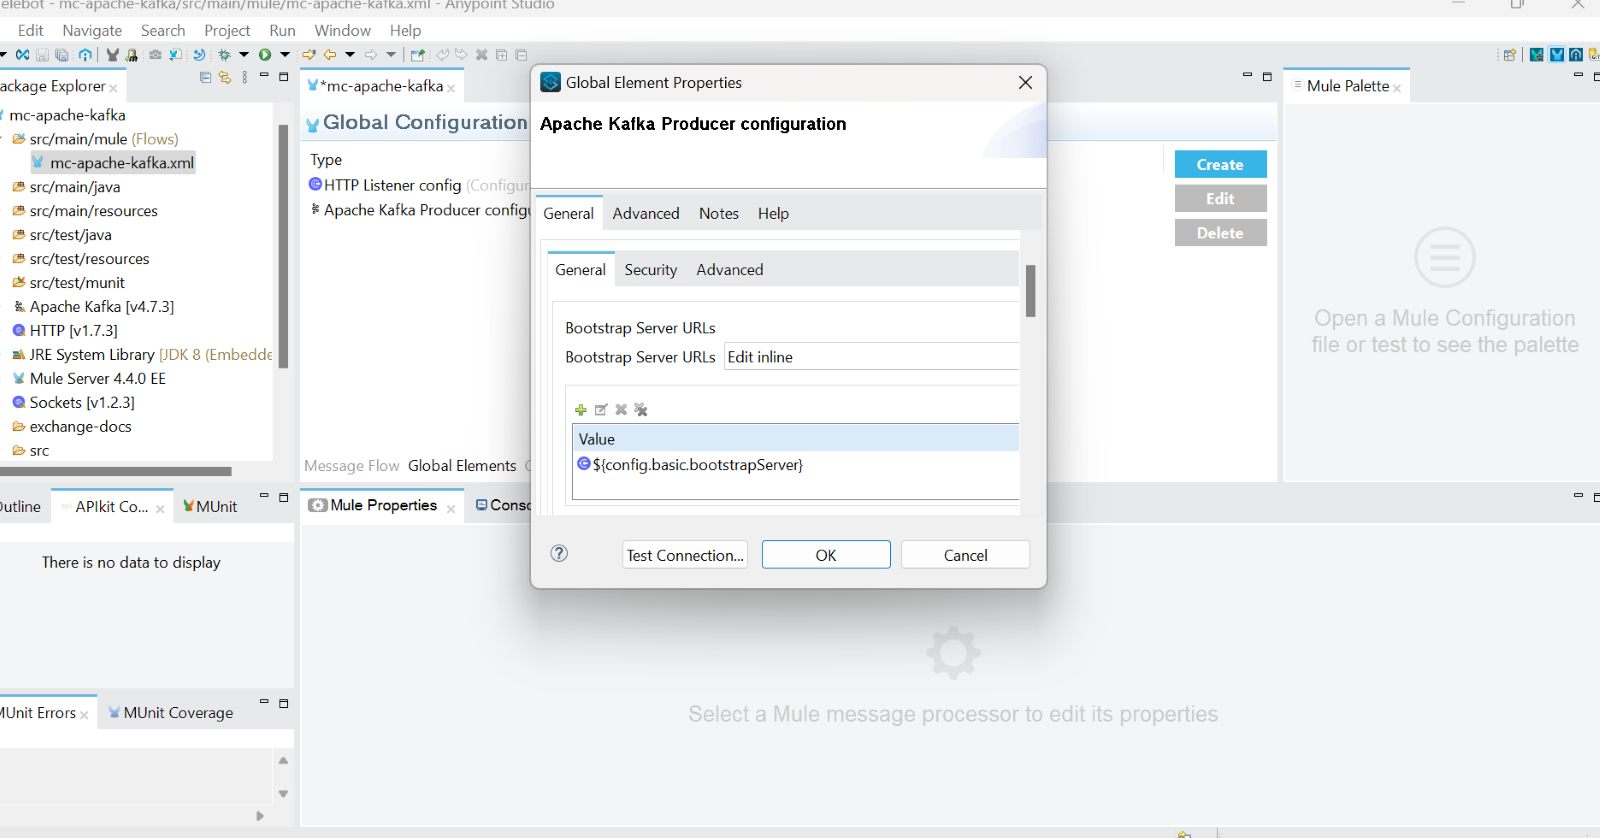
Task: Open the Run button dropdown arrow
Action: coord(285,55)
